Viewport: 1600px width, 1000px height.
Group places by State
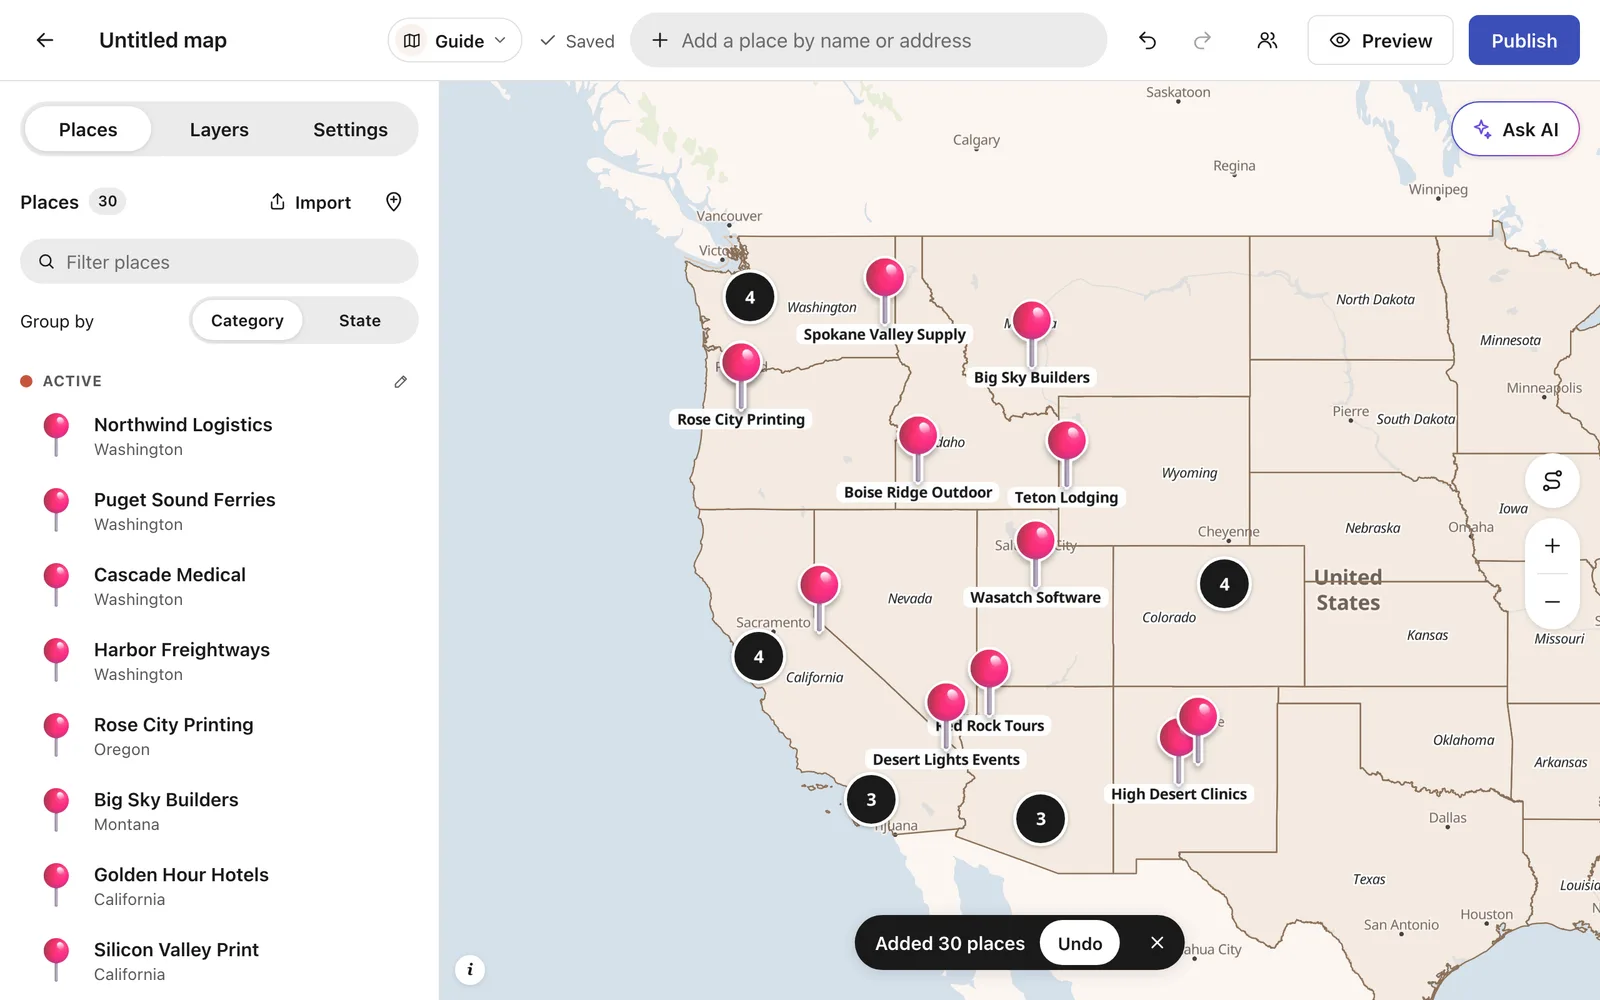coord(360,320)
